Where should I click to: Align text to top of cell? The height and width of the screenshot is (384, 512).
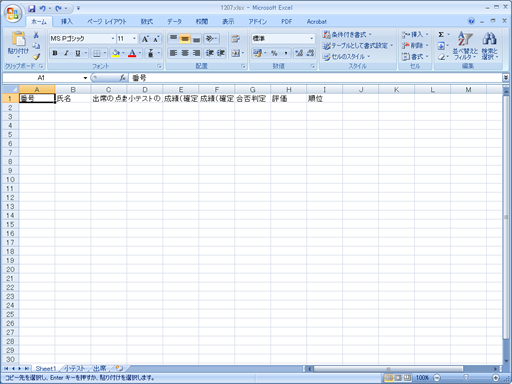[x=173, y=39]
